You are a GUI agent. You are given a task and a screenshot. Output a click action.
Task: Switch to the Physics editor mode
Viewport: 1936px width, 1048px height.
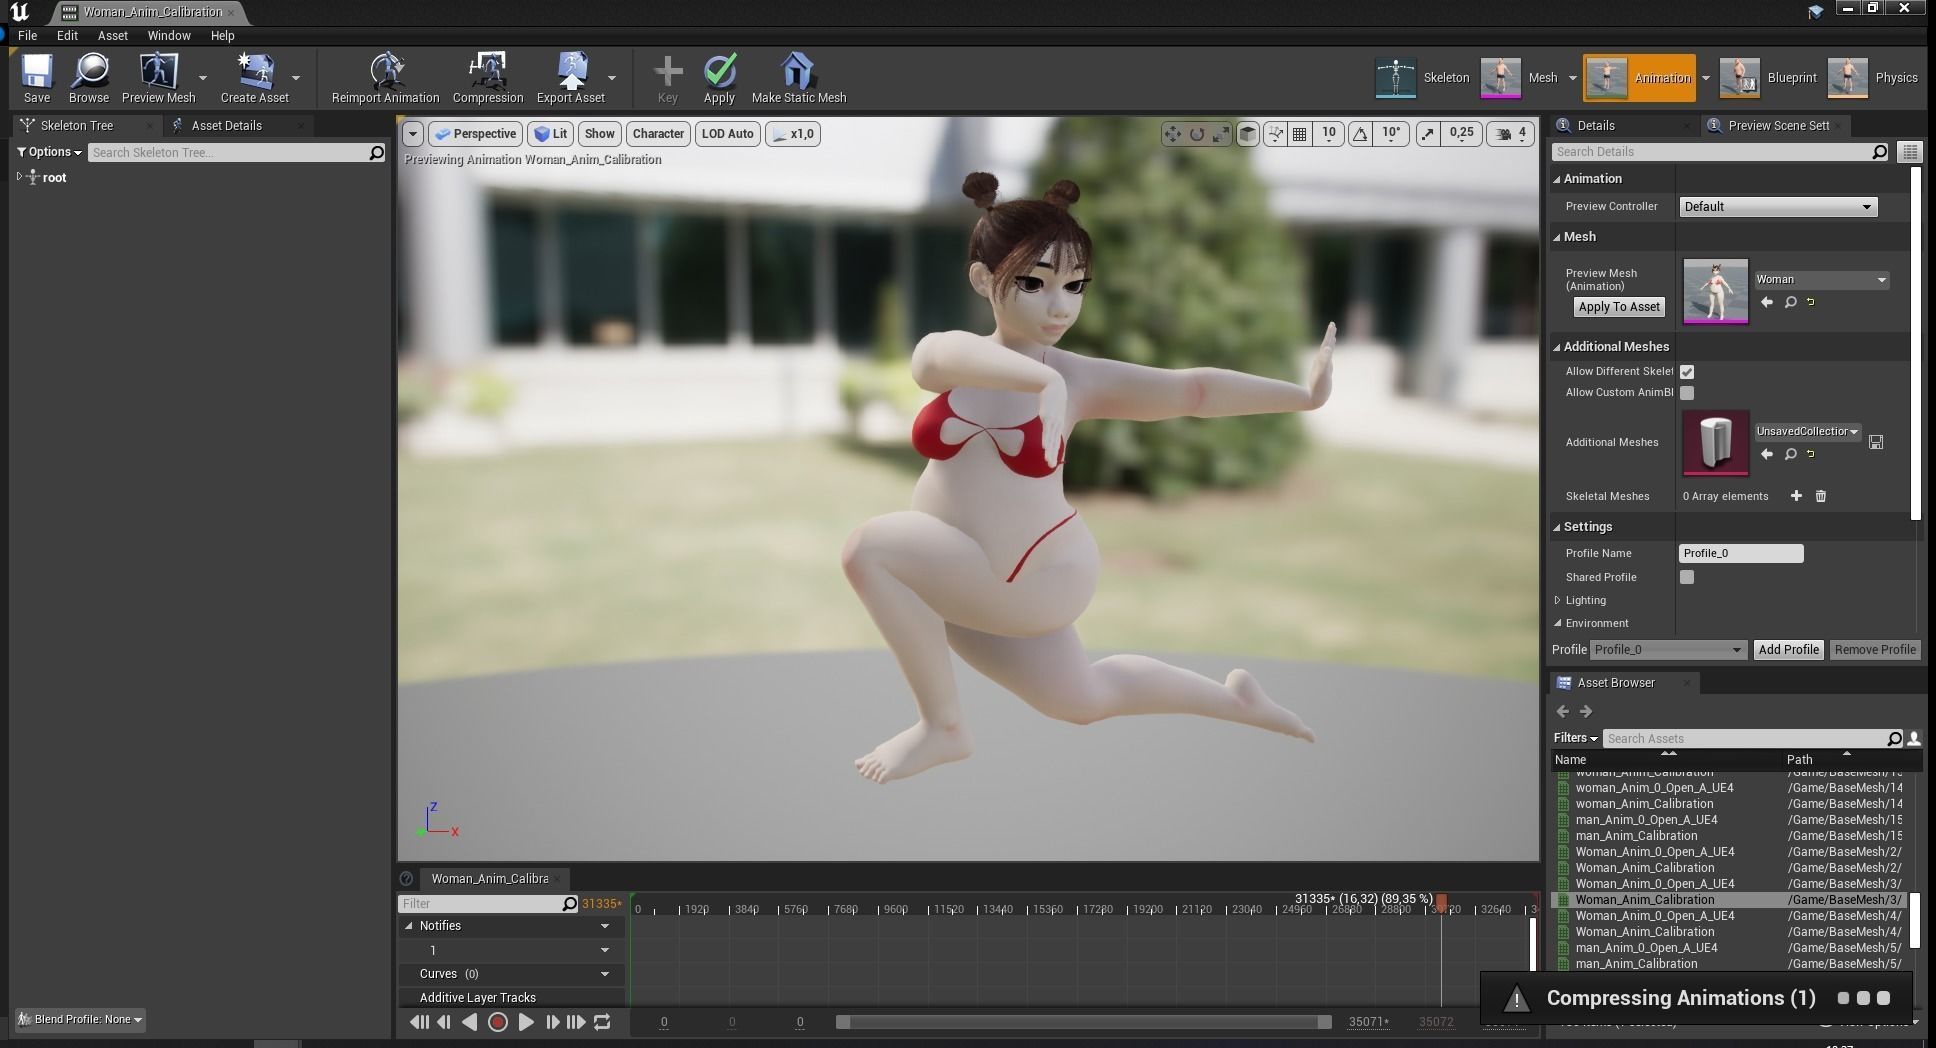pyautogui.click(x=1874, y=78)
